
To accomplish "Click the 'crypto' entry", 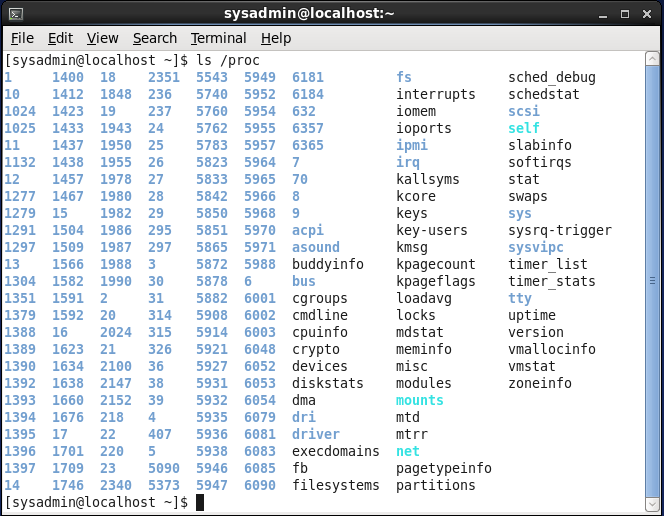I will [316, 350].
